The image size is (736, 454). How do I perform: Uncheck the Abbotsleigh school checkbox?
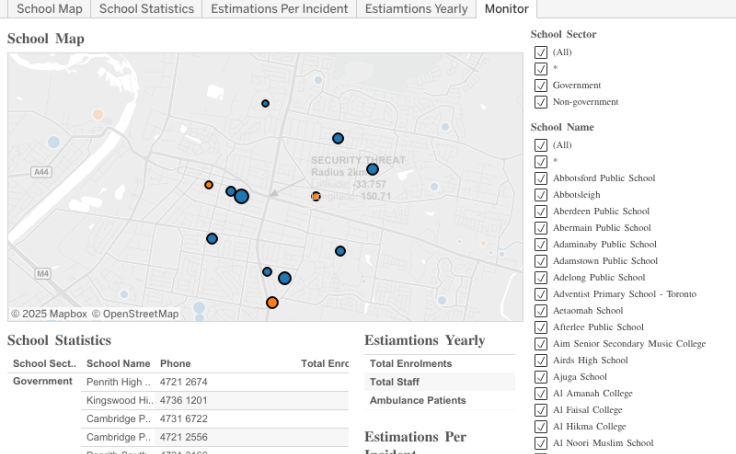tap(541, 195)
